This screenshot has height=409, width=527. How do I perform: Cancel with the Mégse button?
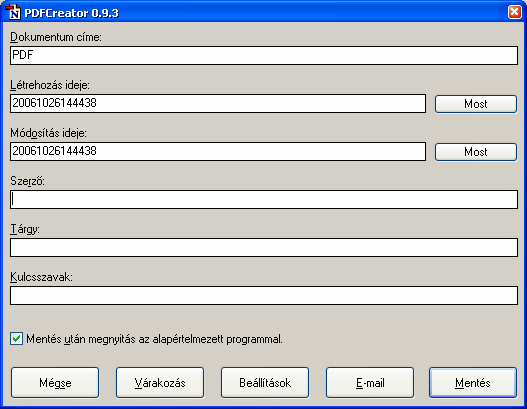[x=55, y=383]
